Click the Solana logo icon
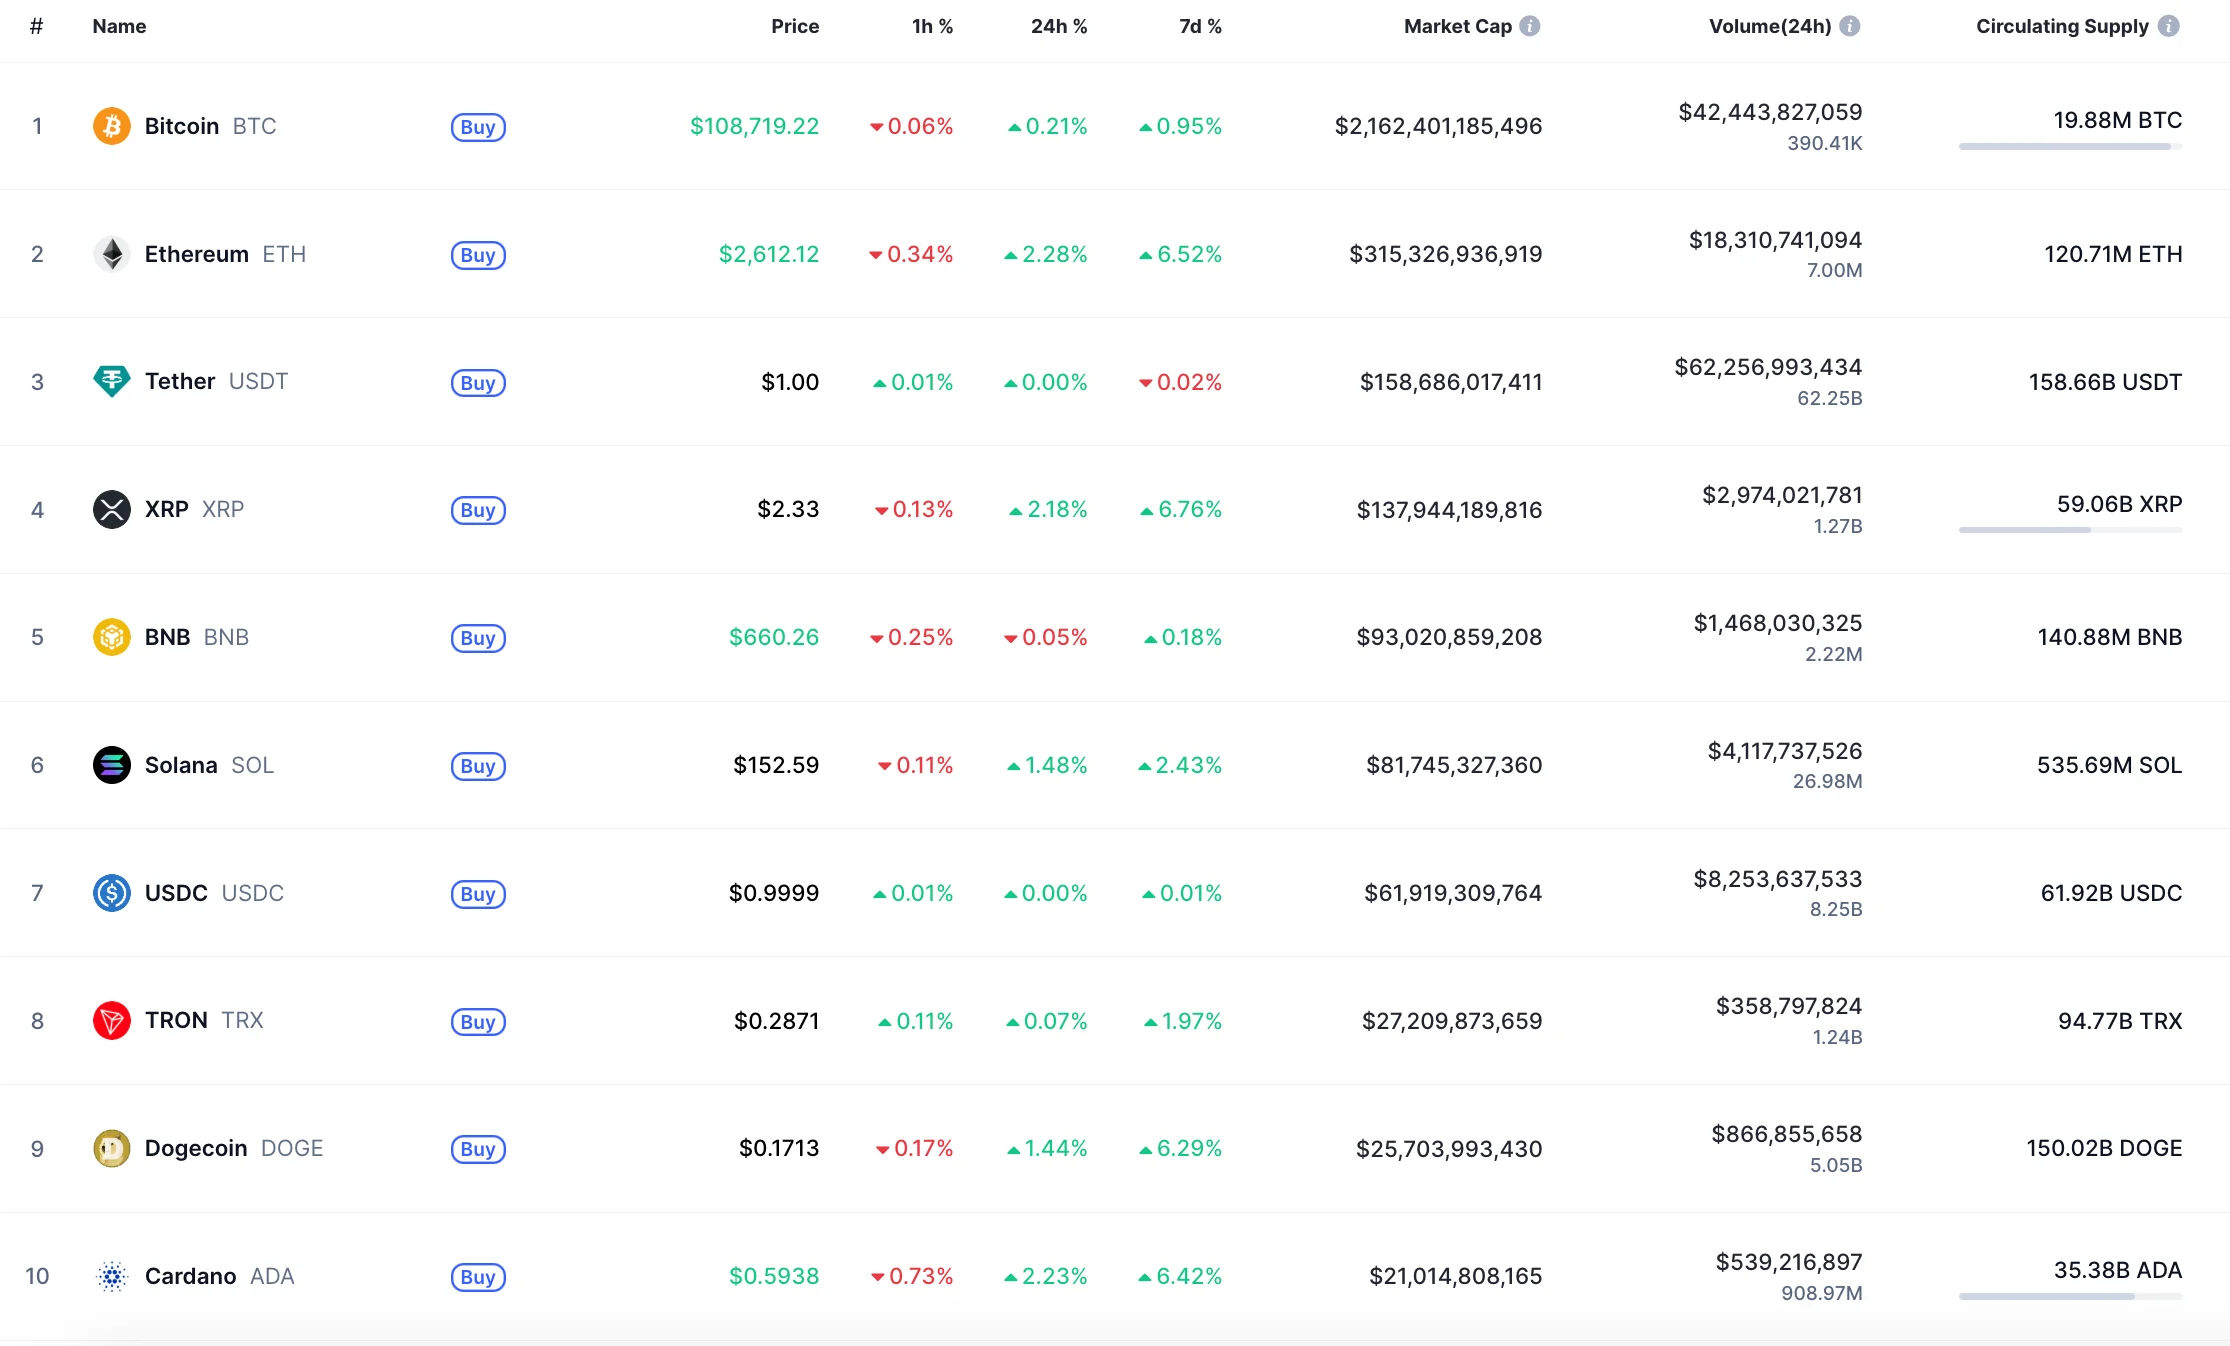The height and width of the screenshot is (1346, 2230). 112,765
